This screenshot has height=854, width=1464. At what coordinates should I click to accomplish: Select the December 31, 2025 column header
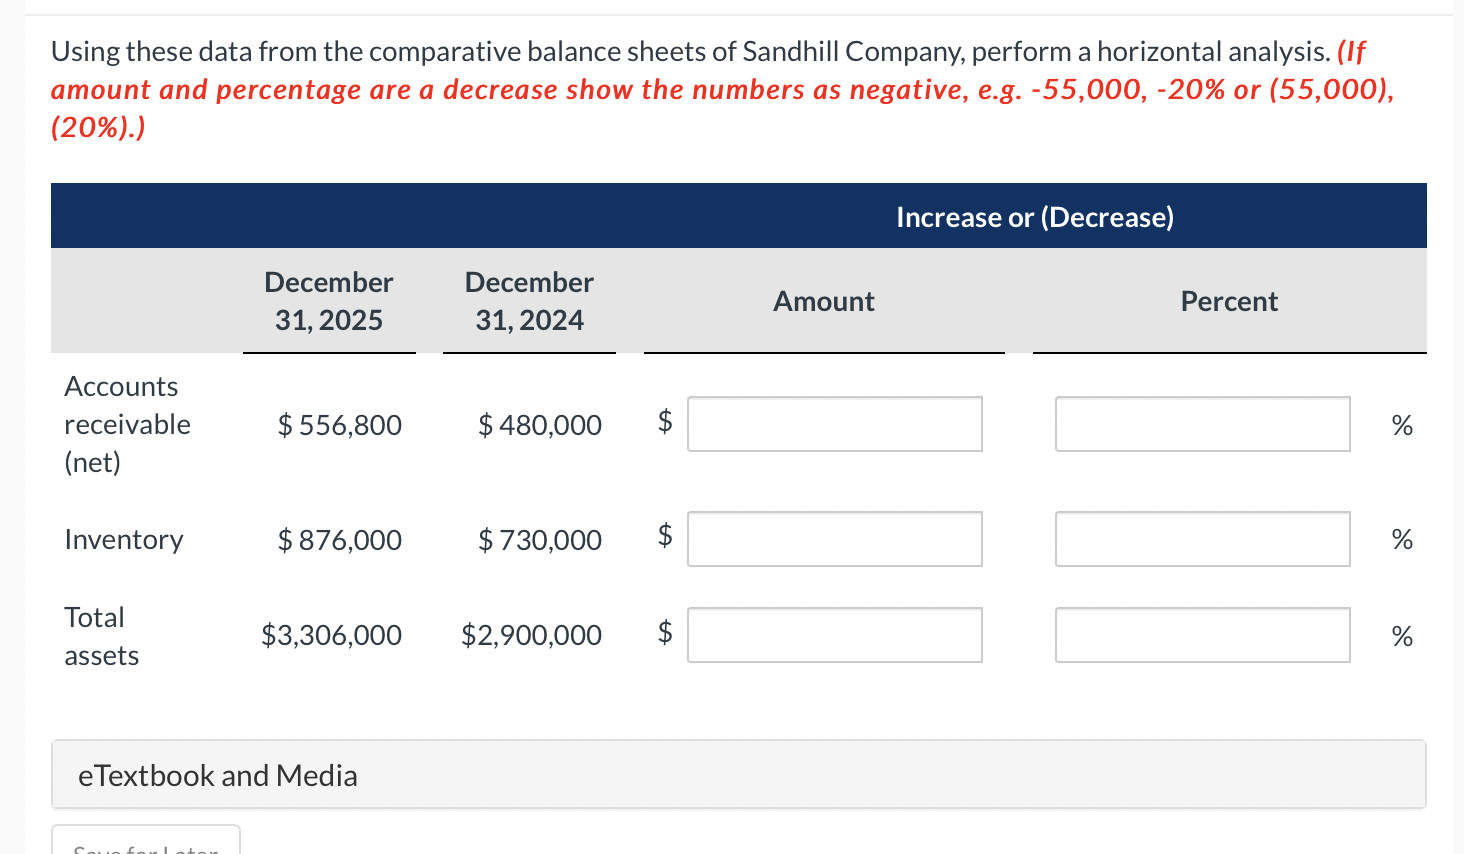[328, 300]
